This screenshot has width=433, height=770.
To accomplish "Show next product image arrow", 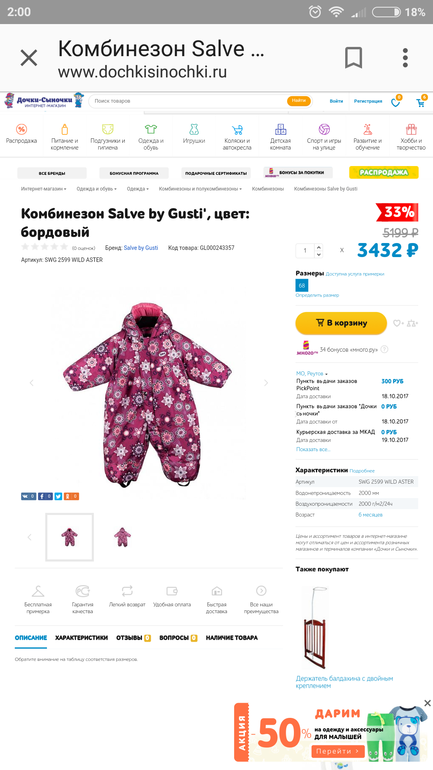I will pyautogui.click(x=266, y=383).
